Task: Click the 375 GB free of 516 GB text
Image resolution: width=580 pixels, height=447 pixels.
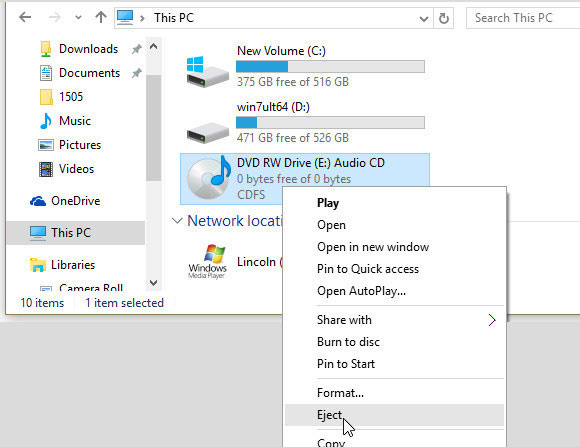Action: (x=293, y=81)
